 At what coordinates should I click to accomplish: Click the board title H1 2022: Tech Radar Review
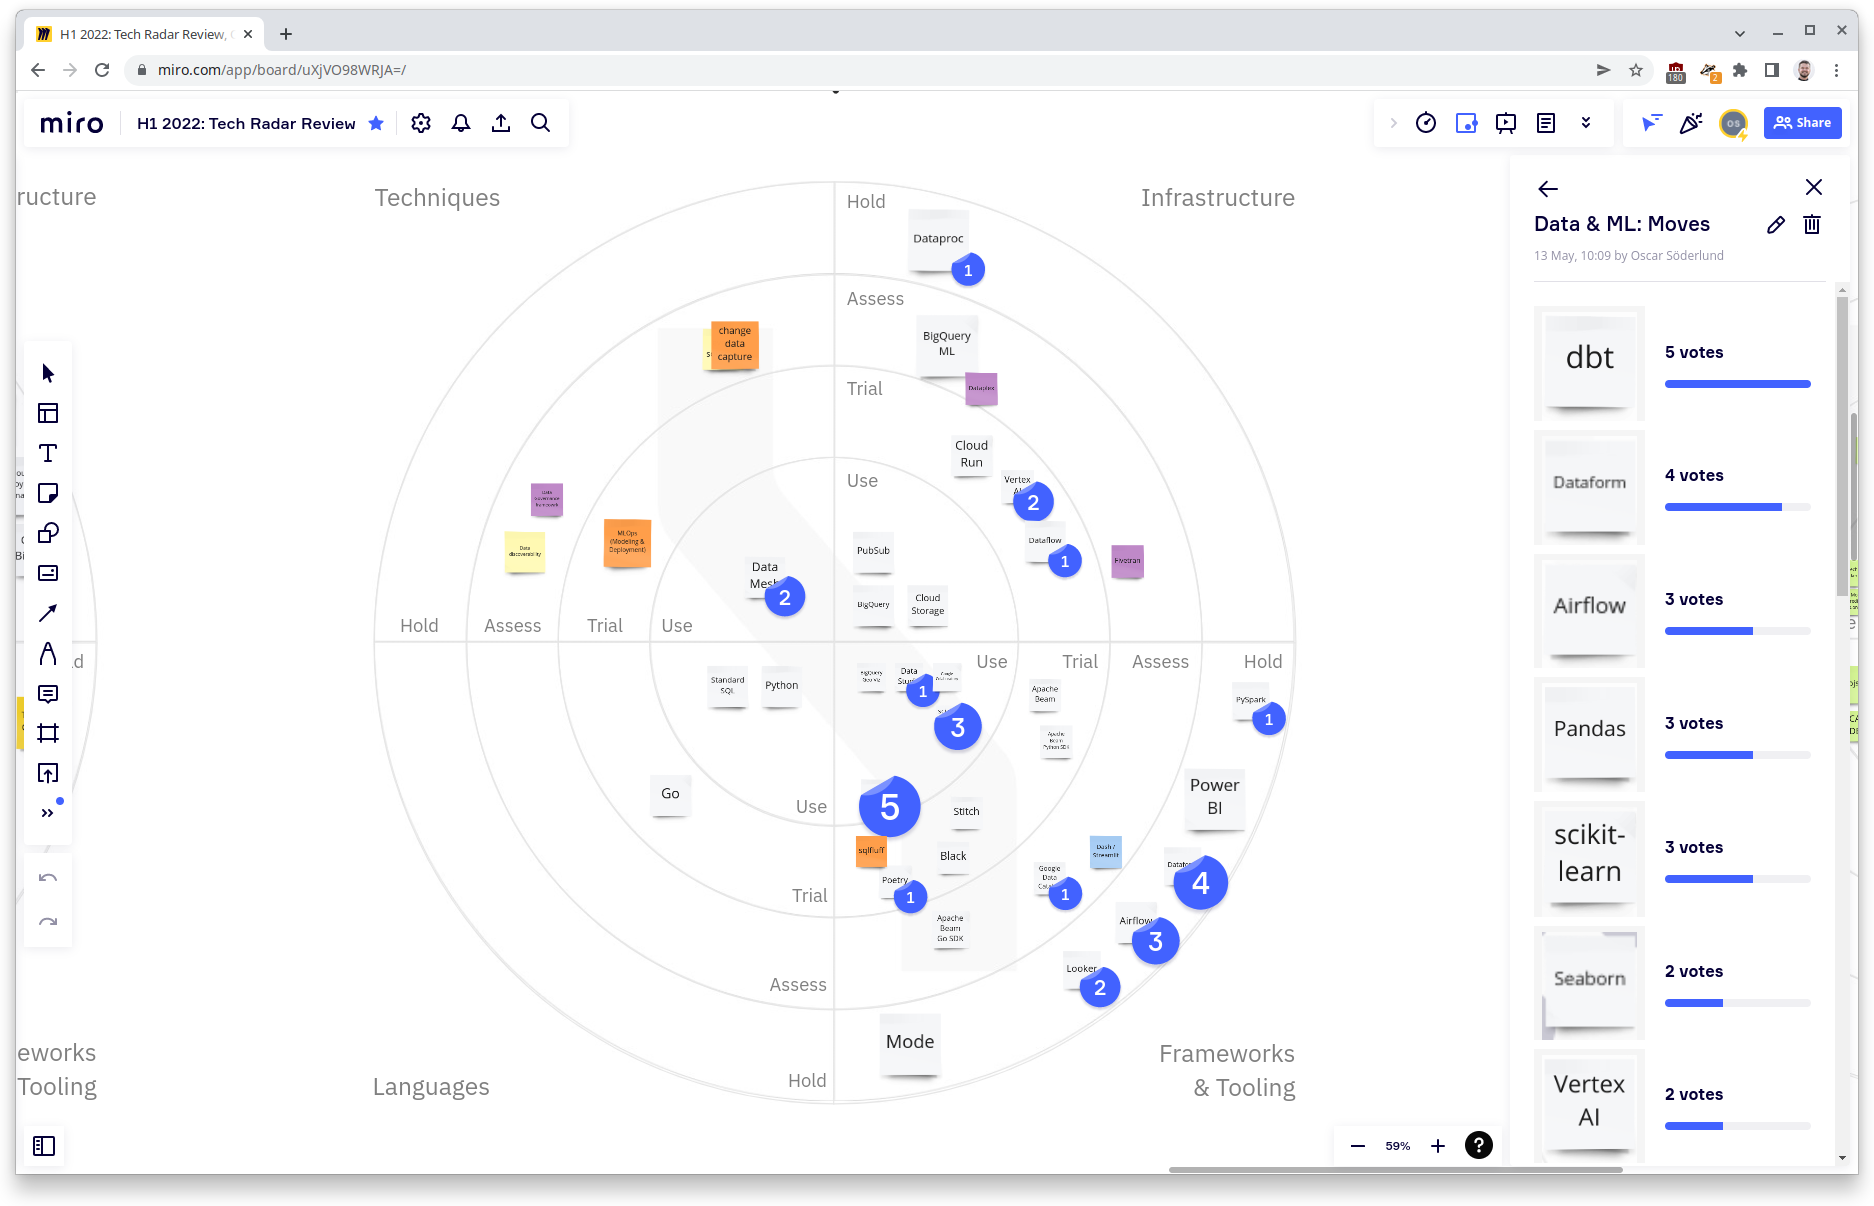point(246,123)
